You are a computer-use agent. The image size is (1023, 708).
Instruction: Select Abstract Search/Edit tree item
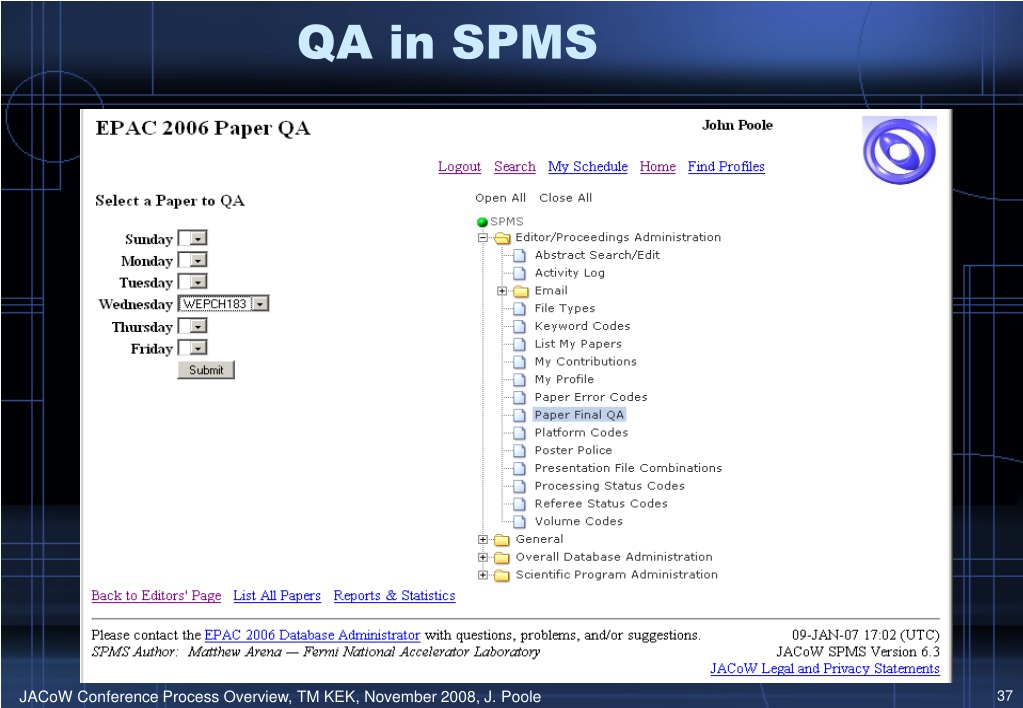coord(597,255)
